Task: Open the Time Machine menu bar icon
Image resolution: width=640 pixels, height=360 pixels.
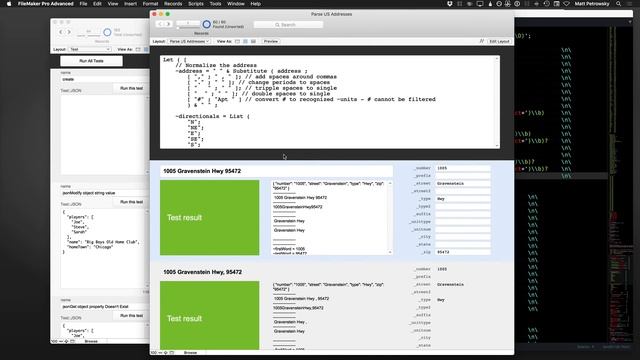Action: [x=547, y=4]
